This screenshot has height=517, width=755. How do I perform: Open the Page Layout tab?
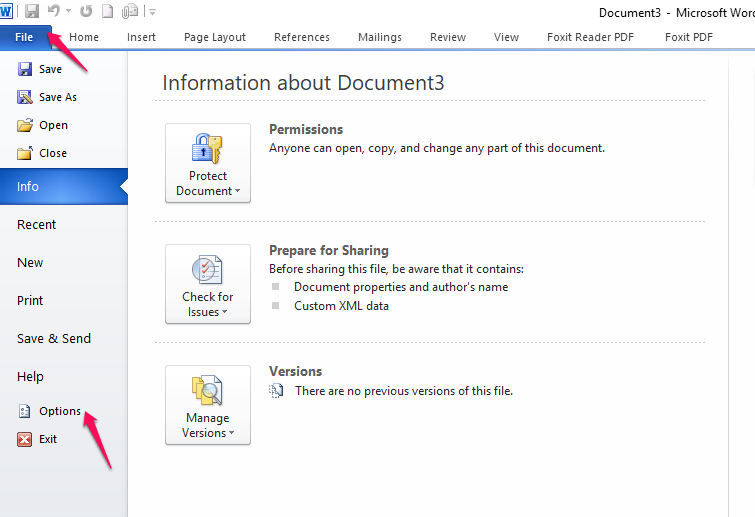[x=215, y=37]
